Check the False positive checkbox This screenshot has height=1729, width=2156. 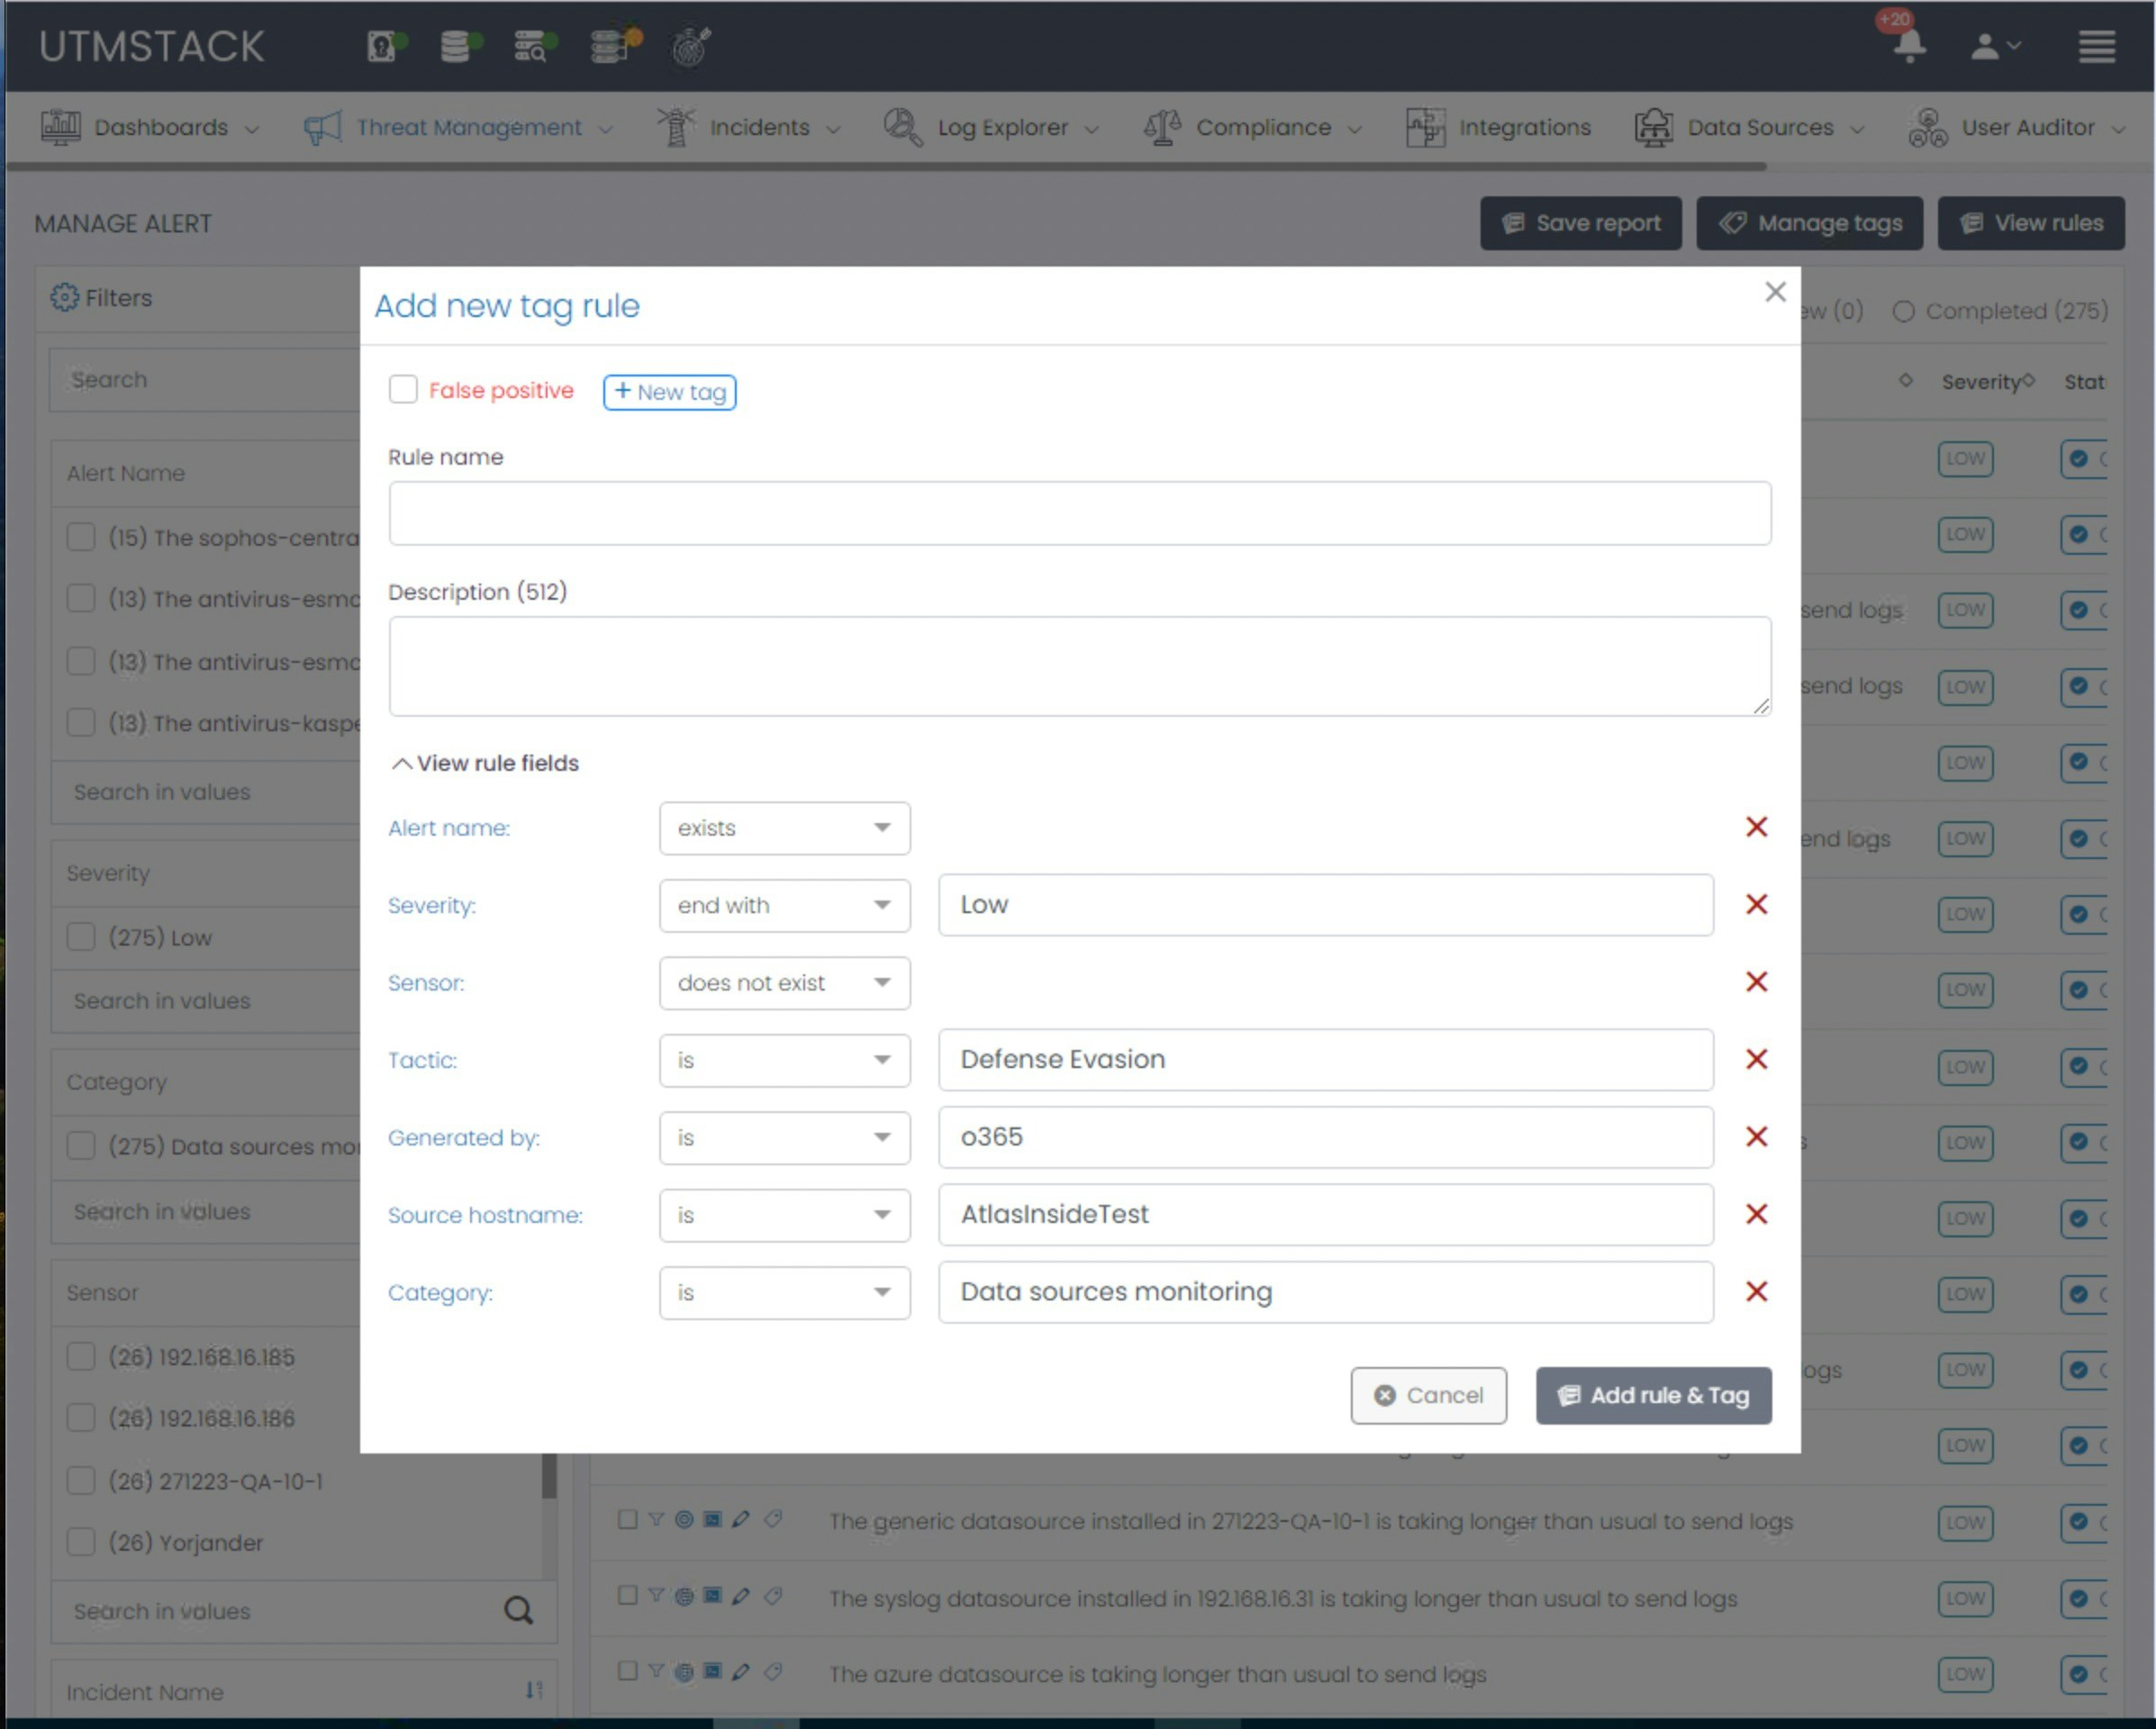(x=403, y=390)
